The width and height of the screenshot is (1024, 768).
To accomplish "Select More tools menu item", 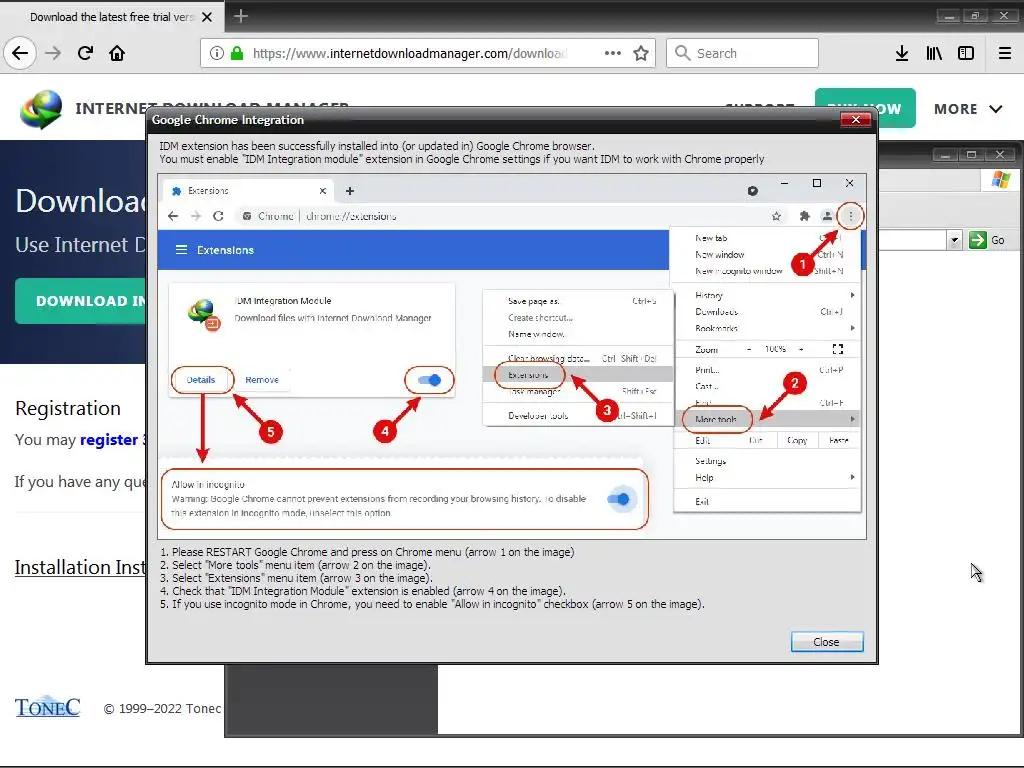I will coord(767,419).
